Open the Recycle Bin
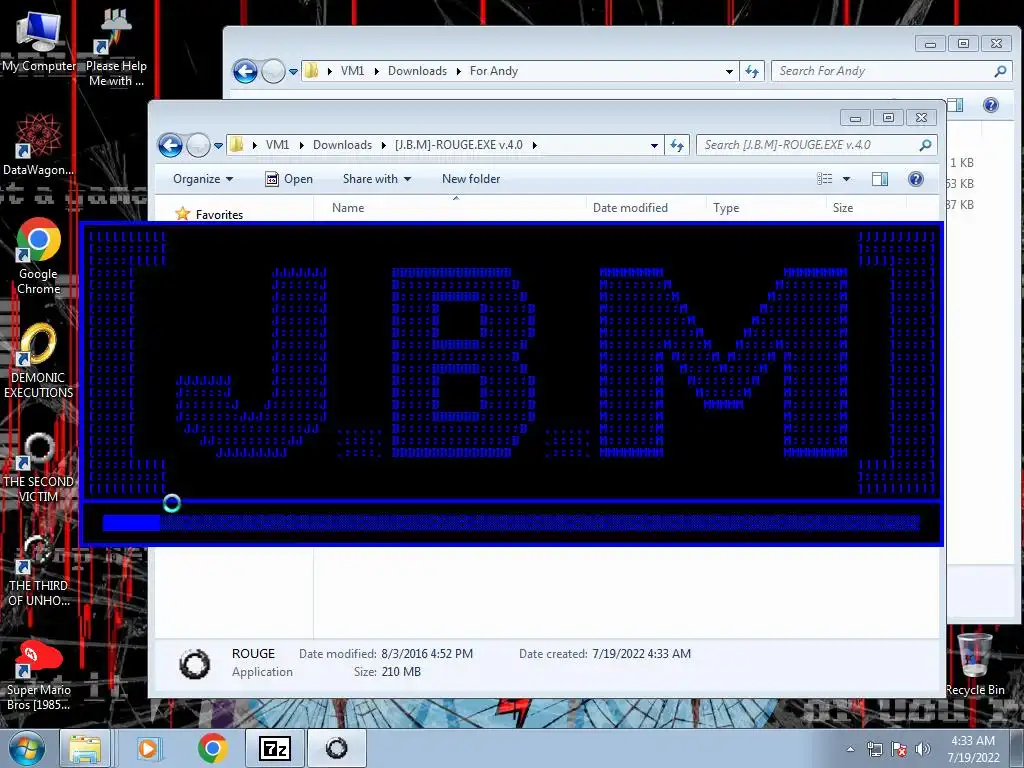 (974, 664)
